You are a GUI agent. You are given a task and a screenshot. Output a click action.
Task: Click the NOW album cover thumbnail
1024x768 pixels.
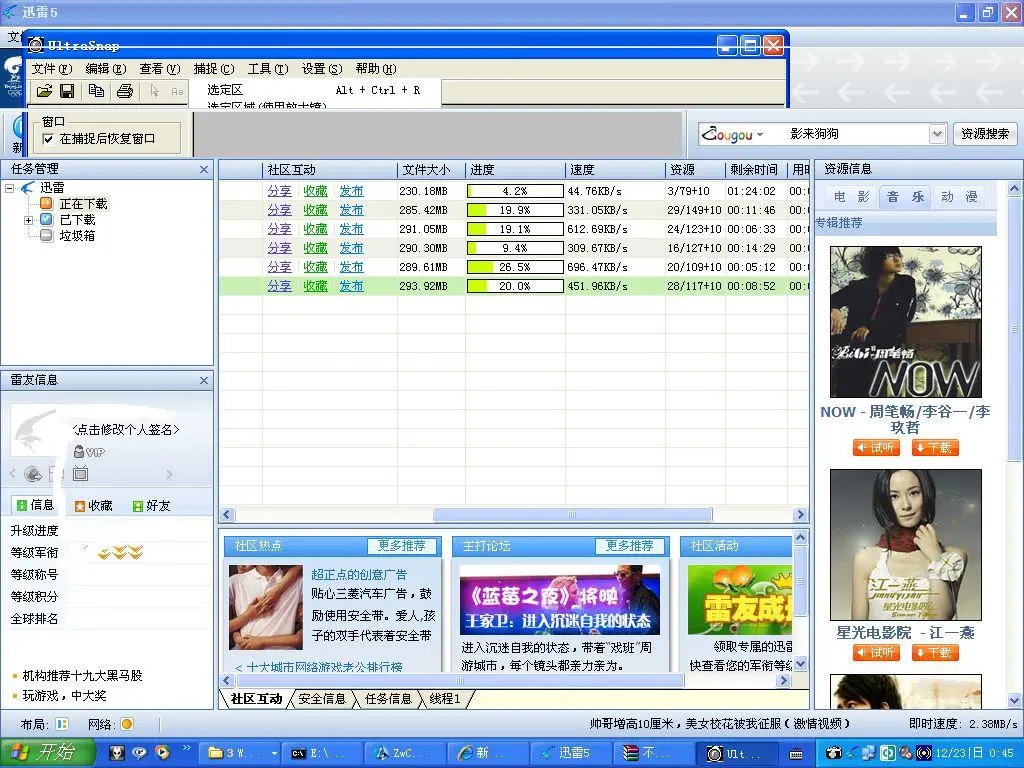[x=905, y=322]
